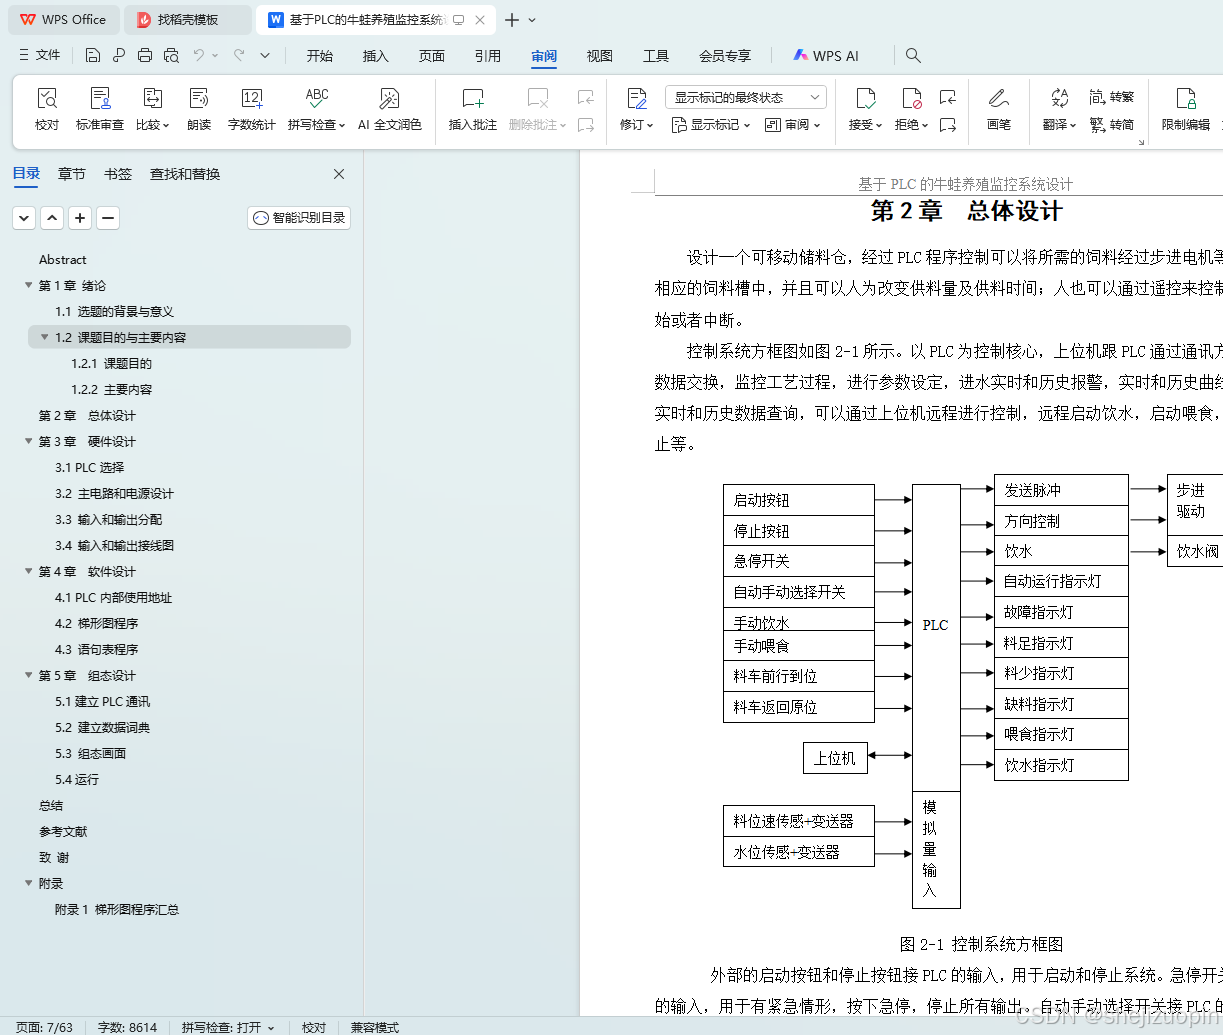The image size is (1223, 1035).
Task: Open 限制编辑 restrict editing
Action: click(x=1186, y=109)
